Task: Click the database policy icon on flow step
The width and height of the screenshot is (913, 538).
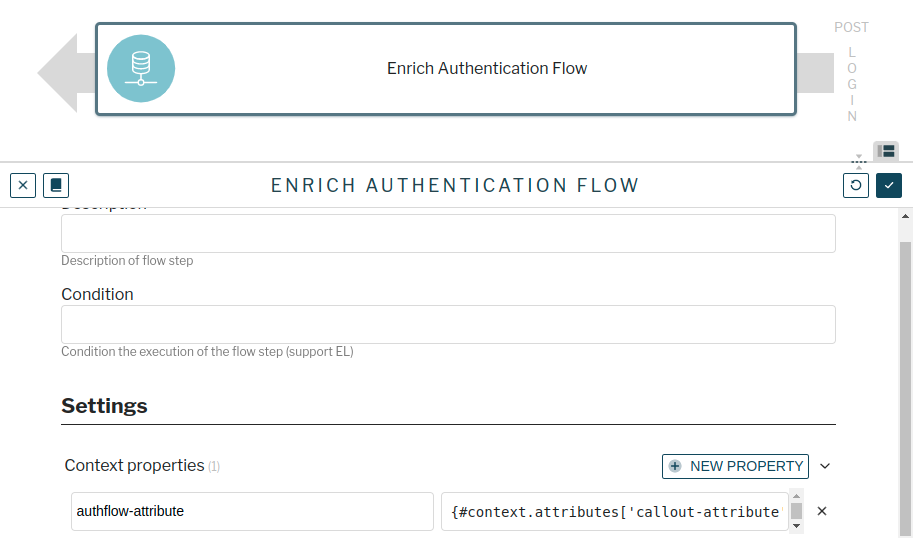Action: pos(141,69)
